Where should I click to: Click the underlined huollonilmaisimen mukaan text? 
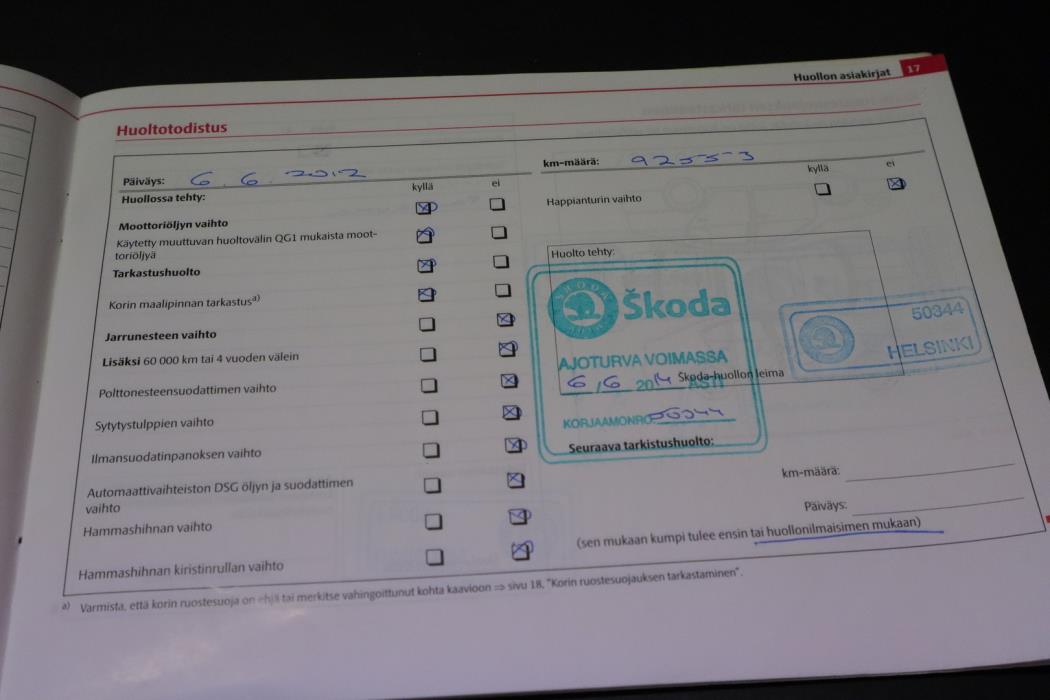[x=844, y=527]
